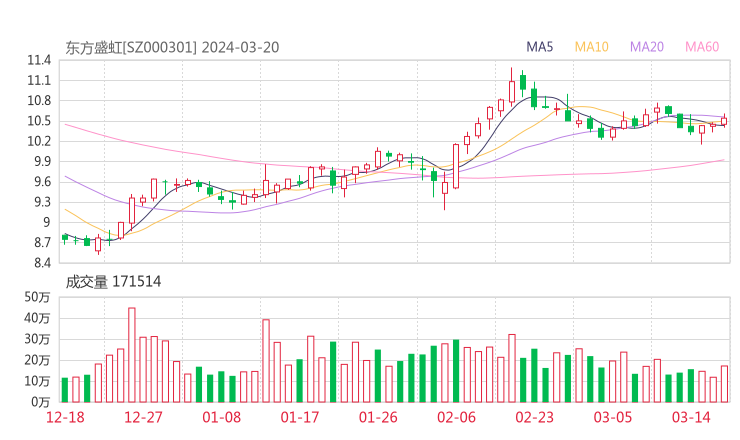
Task: Click the MA10 legend label
Action: point(591,47)
